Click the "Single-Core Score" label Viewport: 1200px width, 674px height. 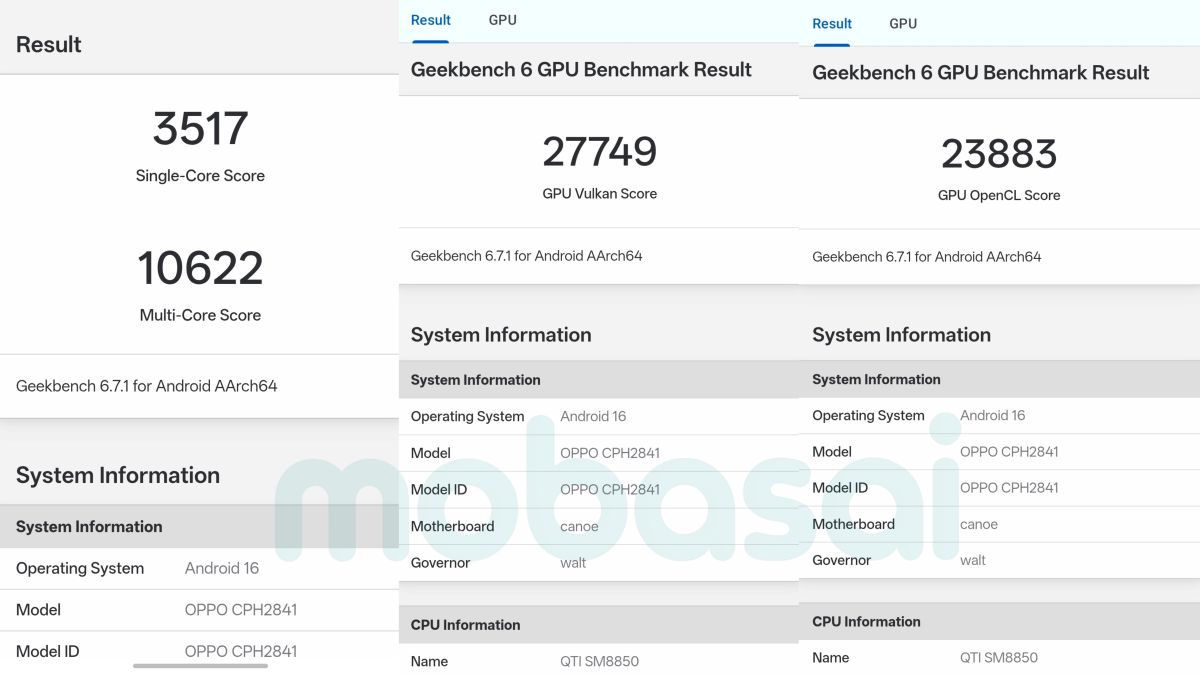click(200, 176)
